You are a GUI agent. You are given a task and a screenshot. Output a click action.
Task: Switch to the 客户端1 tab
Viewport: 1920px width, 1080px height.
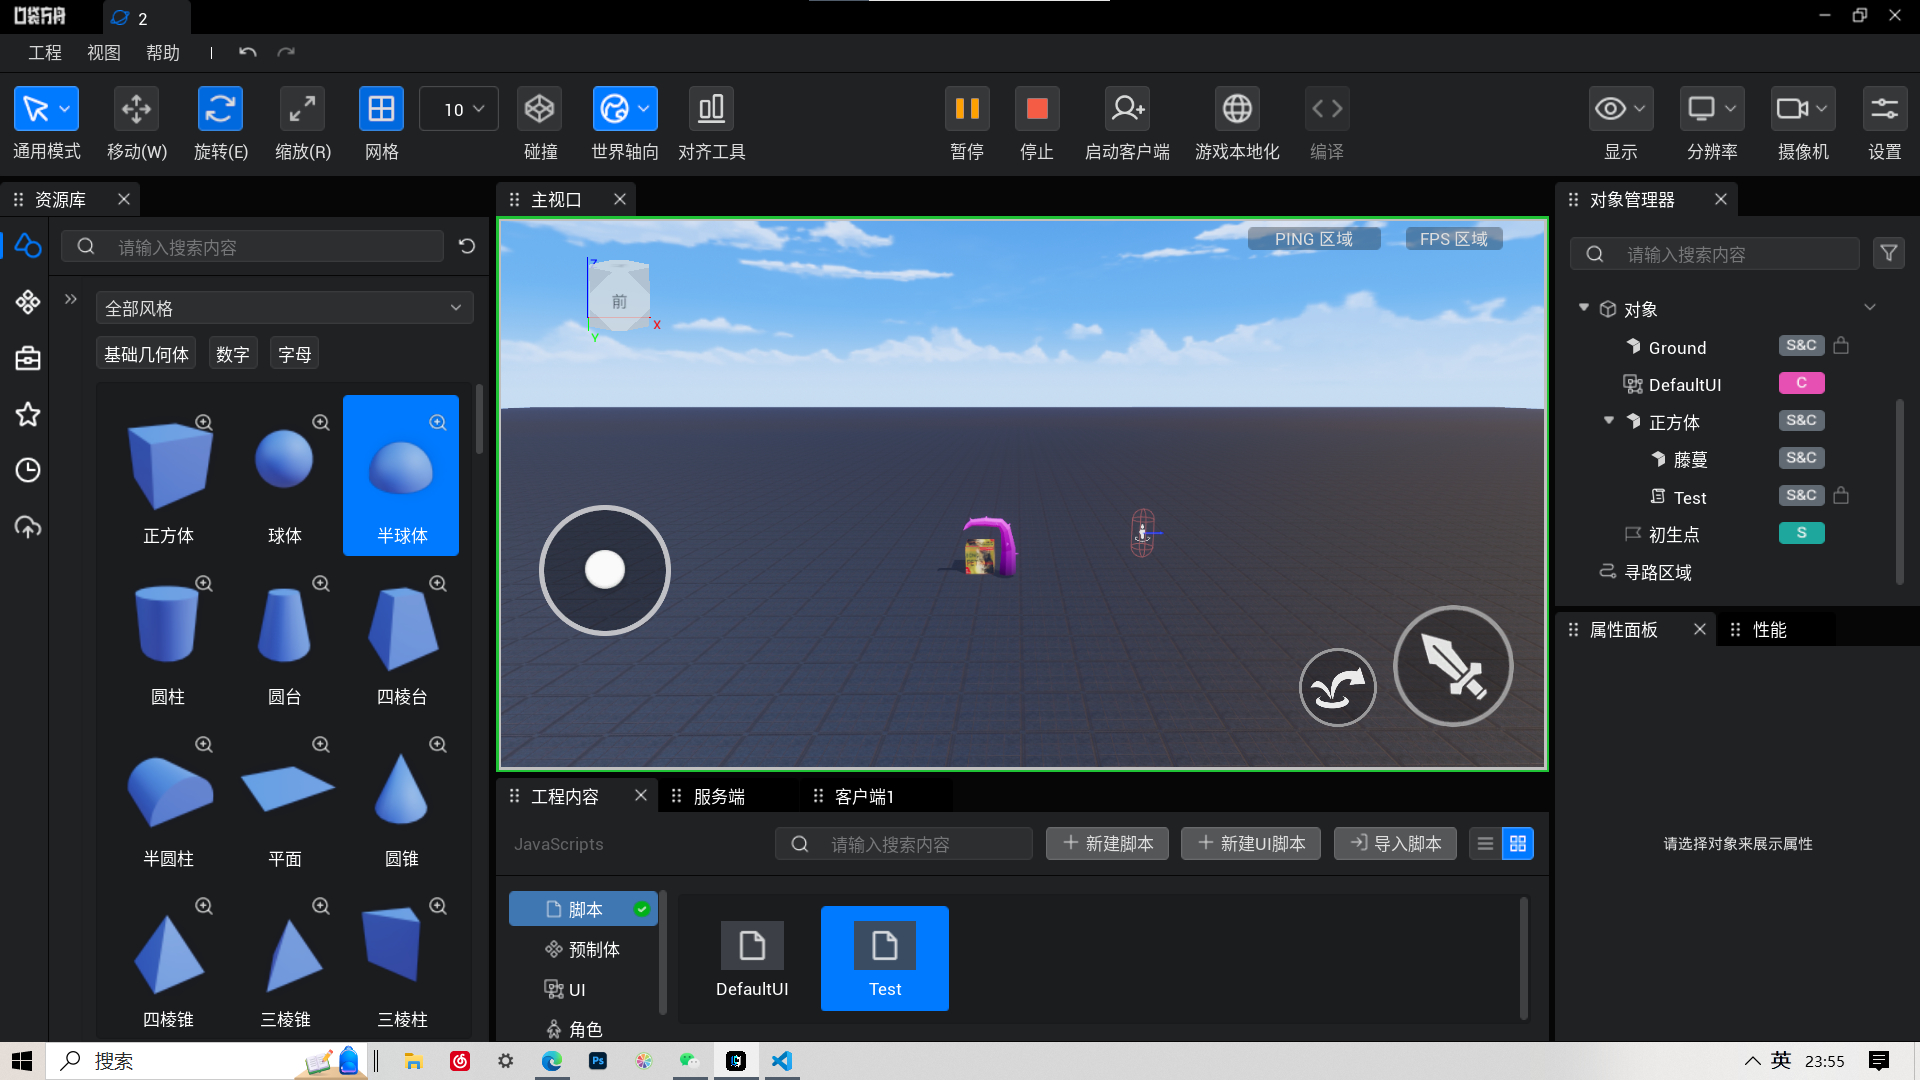pos(864,797)
